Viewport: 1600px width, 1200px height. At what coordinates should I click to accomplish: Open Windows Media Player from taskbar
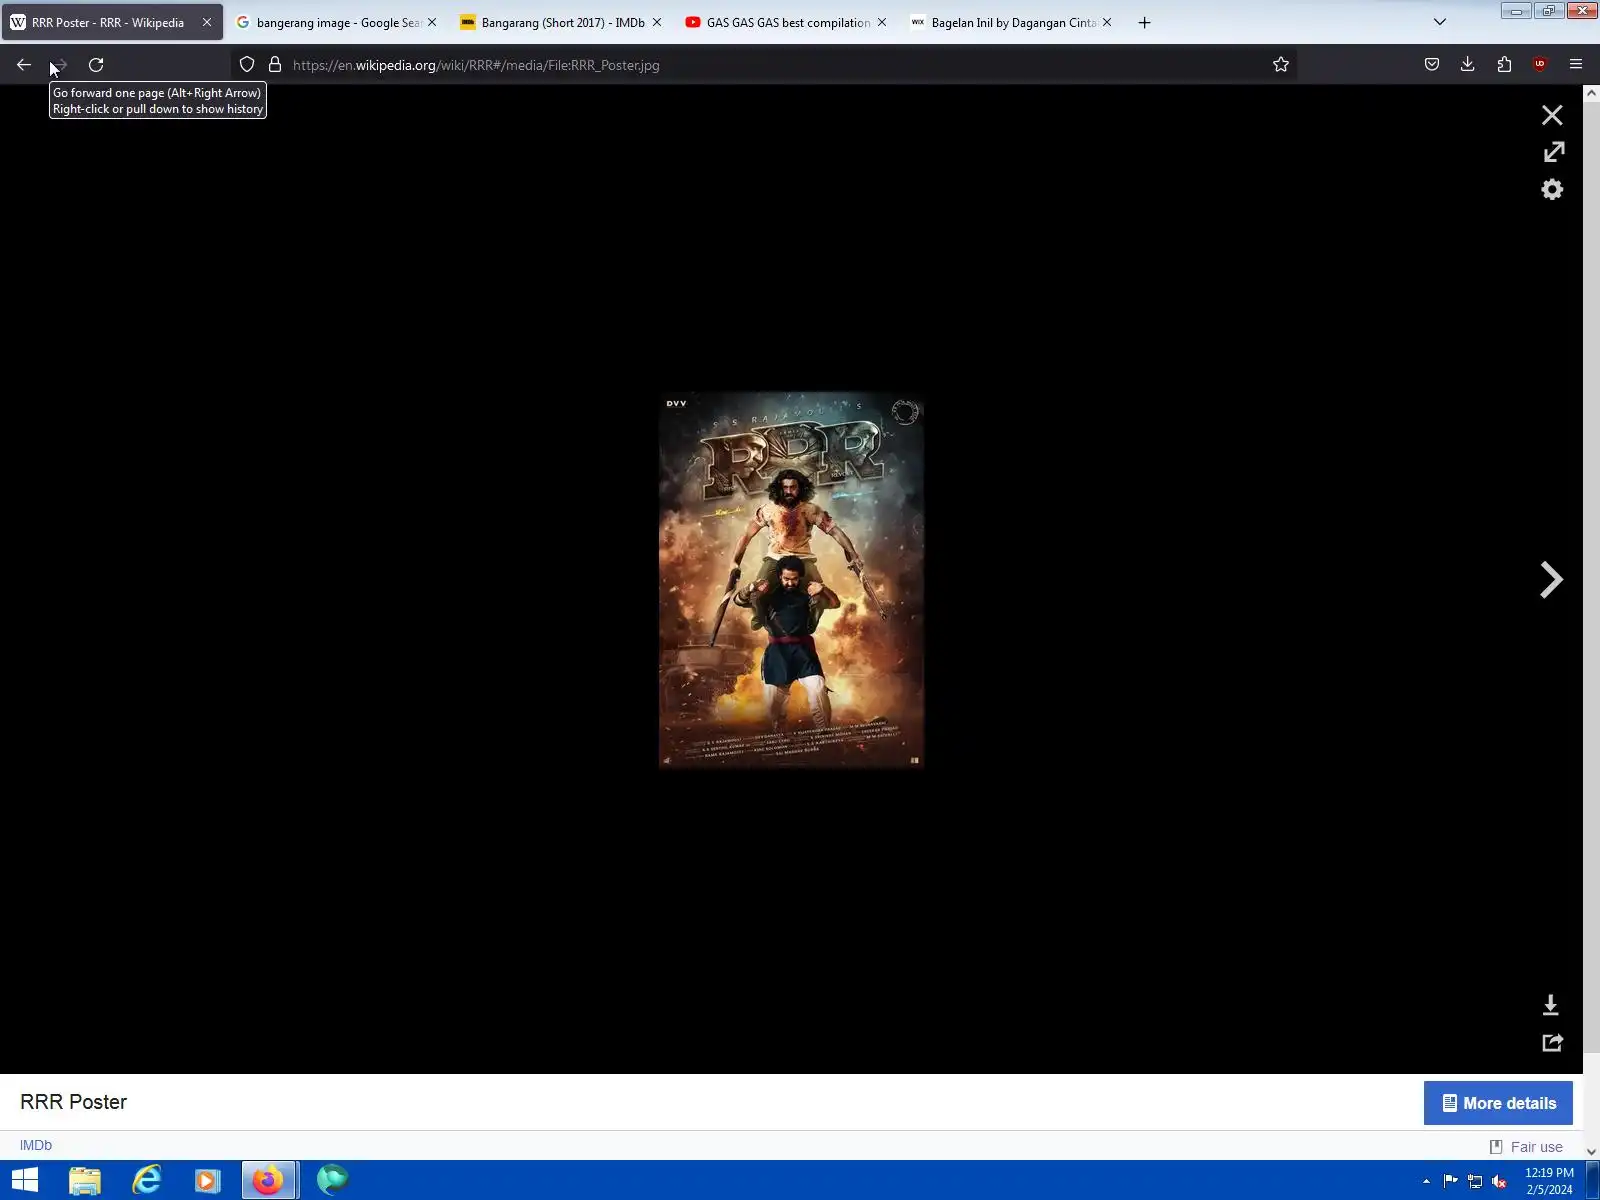point(207,1180)
